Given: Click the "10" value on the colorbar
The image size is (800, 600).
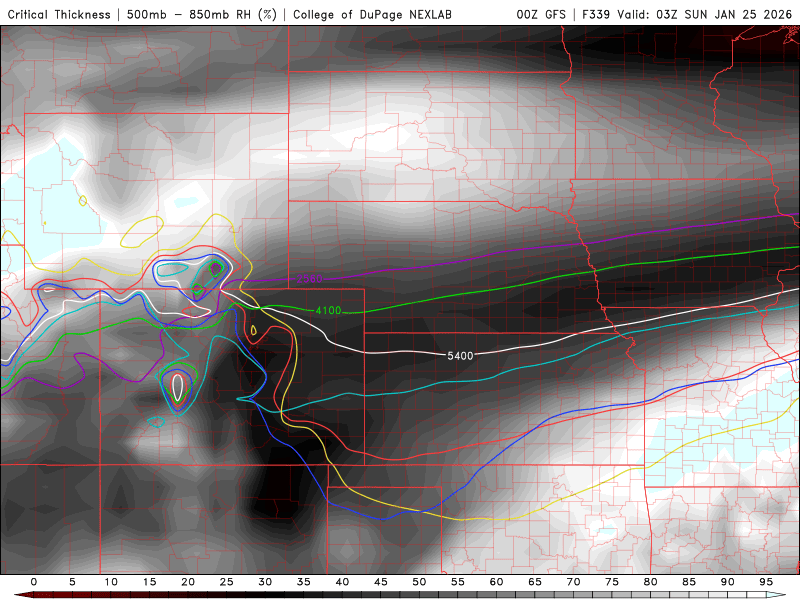Looking at the screenshot, I should click(x=111, y=582).
